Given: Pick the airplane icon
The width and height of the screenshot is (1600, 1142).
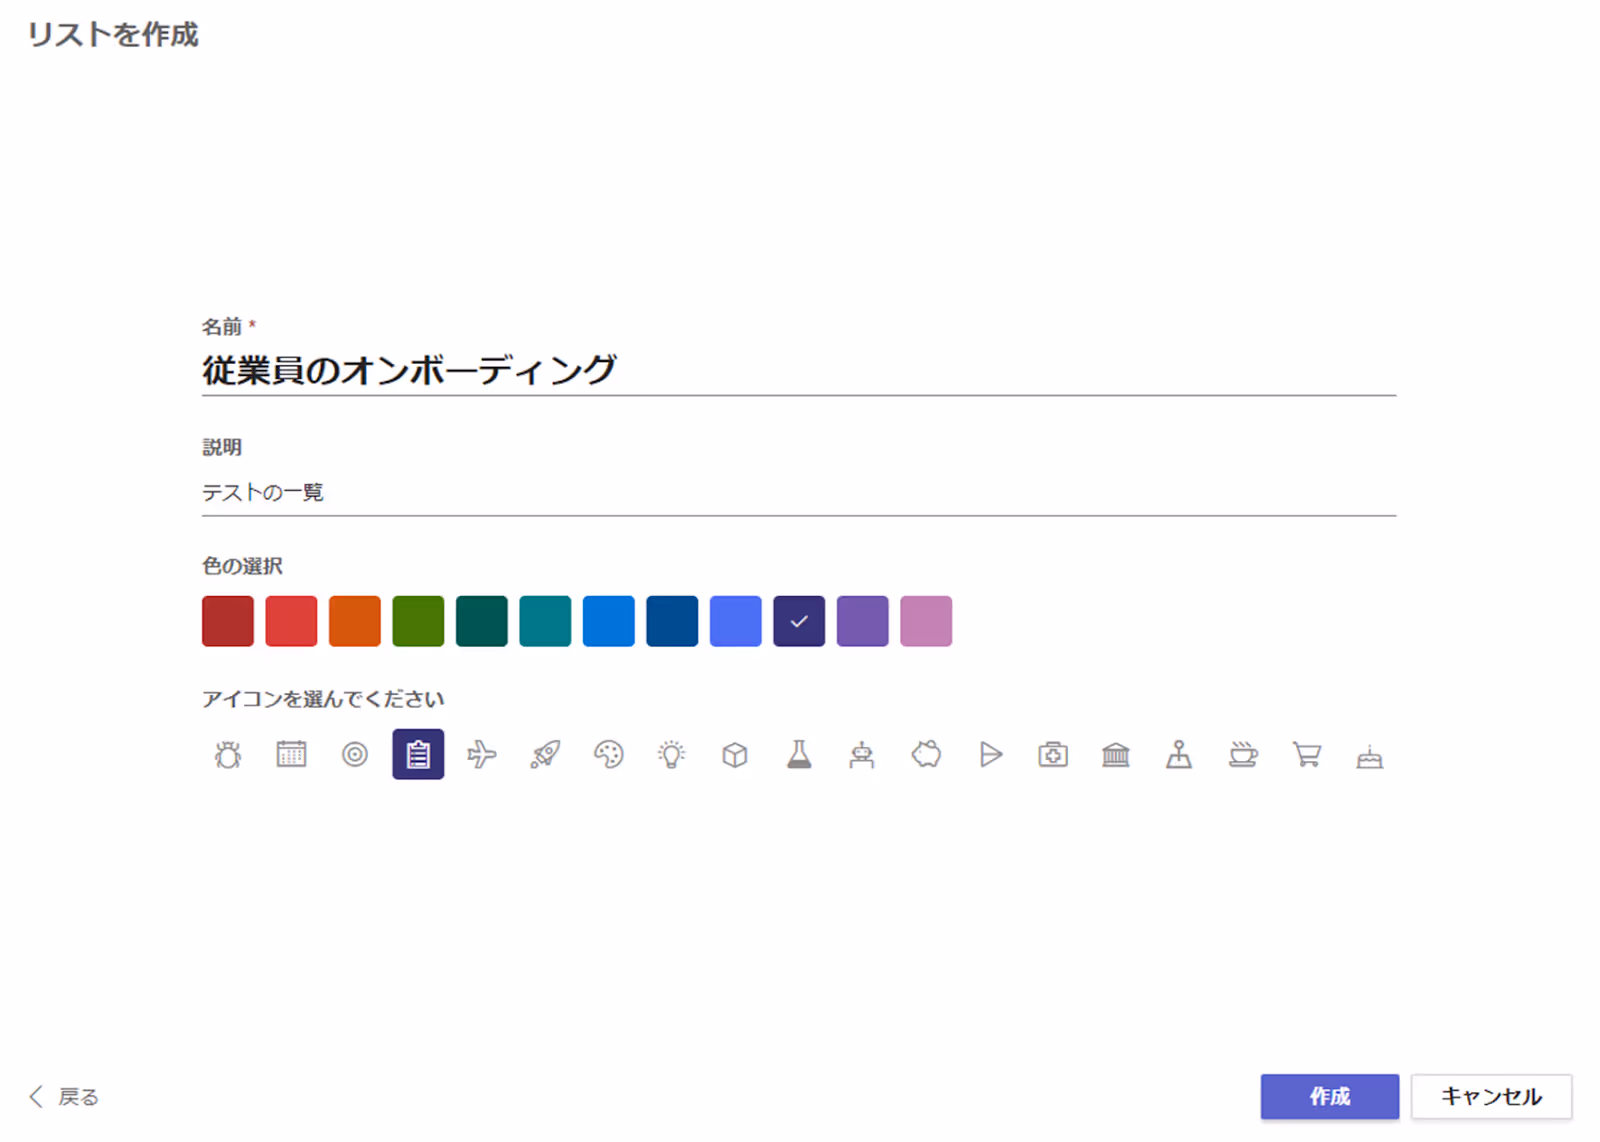Looking at the screenshot, I should pyautogui.click(x=482, y=754).
